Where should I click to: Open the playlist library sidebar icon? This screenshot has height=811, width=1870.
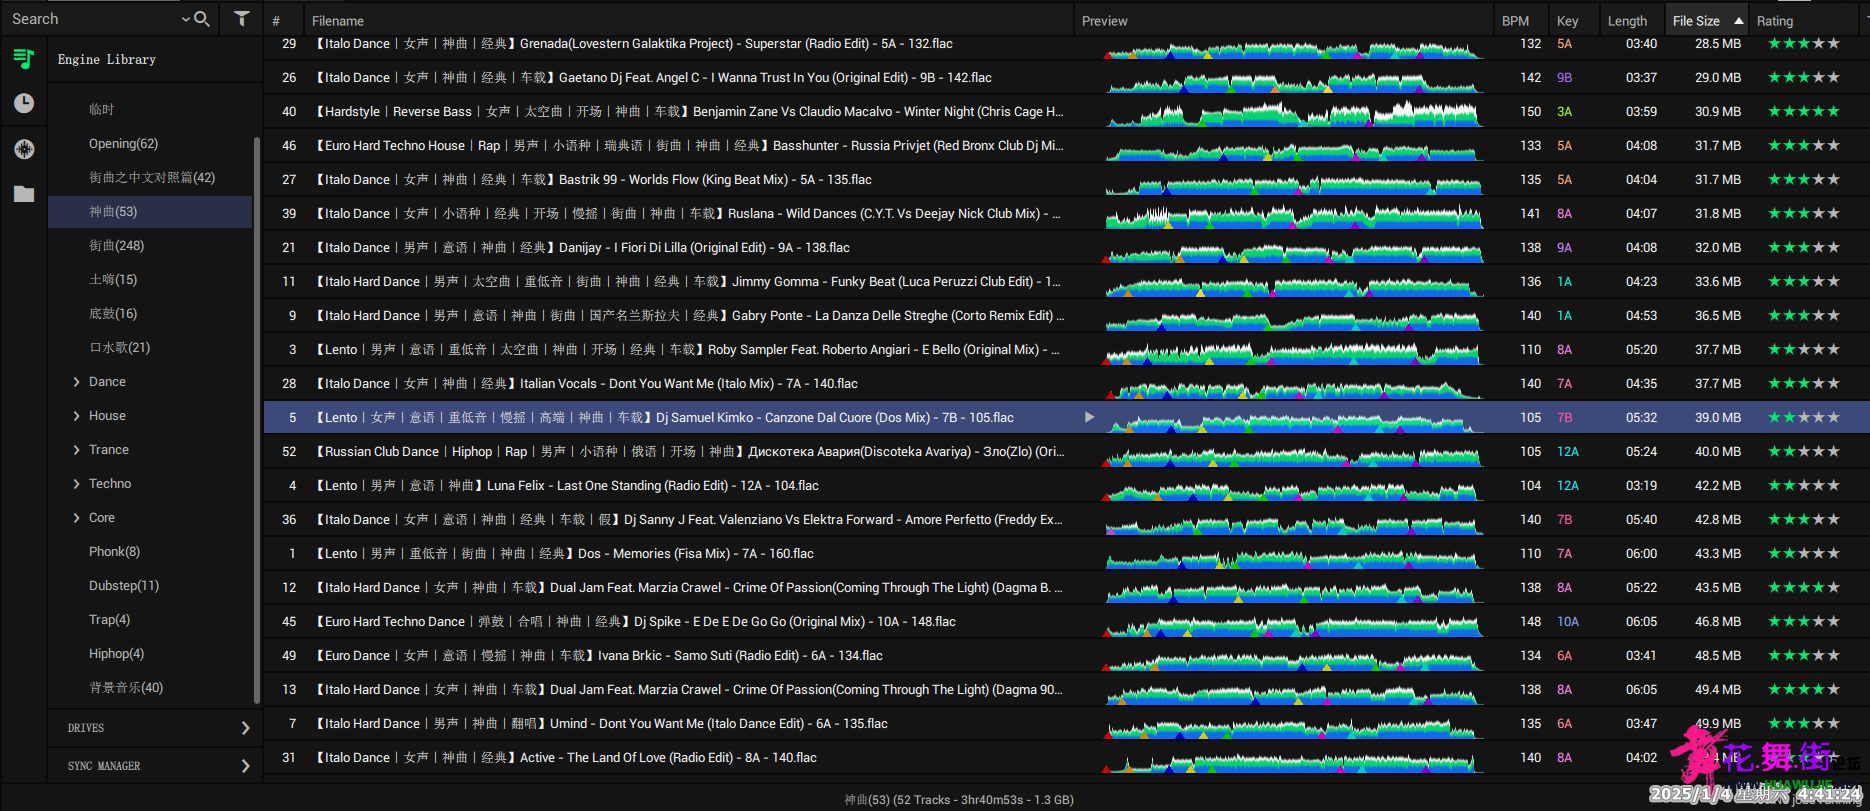[x=24, y=59]
